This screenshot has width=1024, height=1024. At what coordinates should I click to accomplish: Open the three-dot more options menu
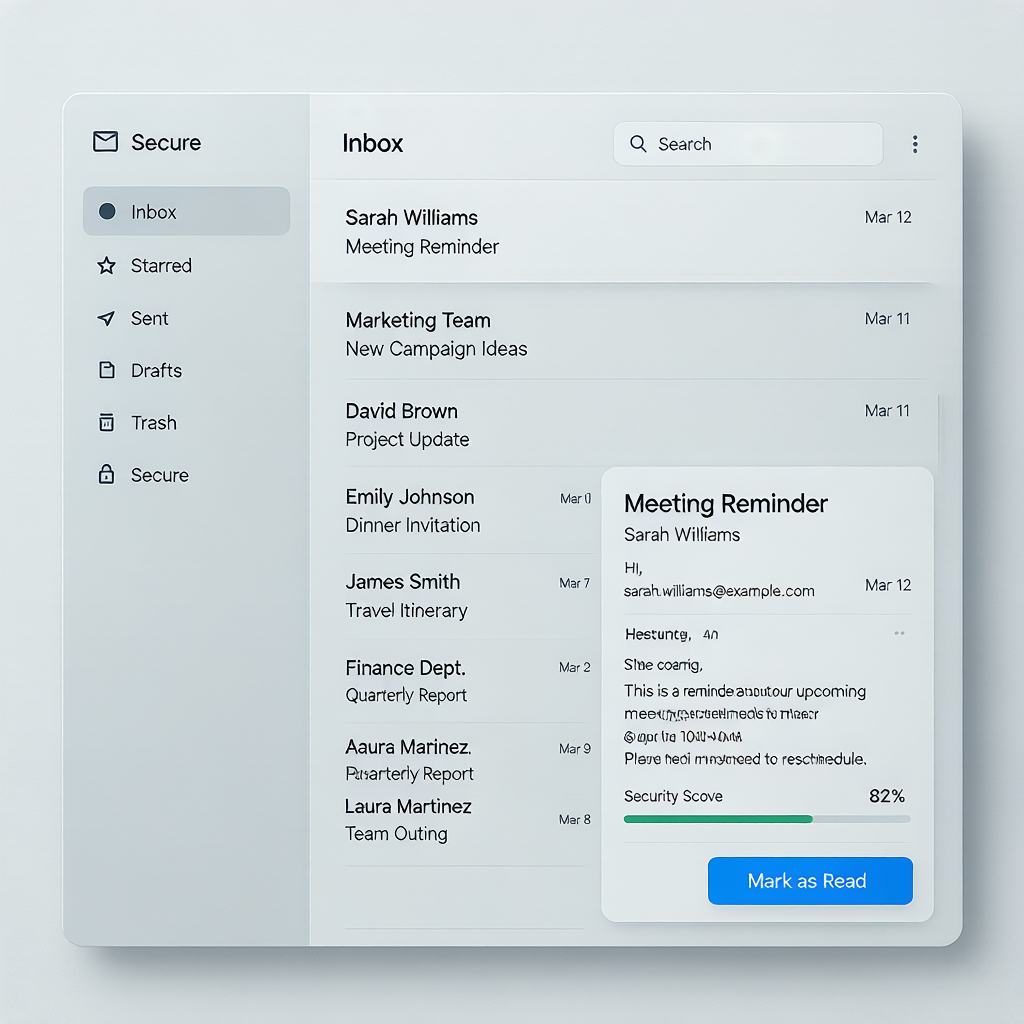coord(915,144)
